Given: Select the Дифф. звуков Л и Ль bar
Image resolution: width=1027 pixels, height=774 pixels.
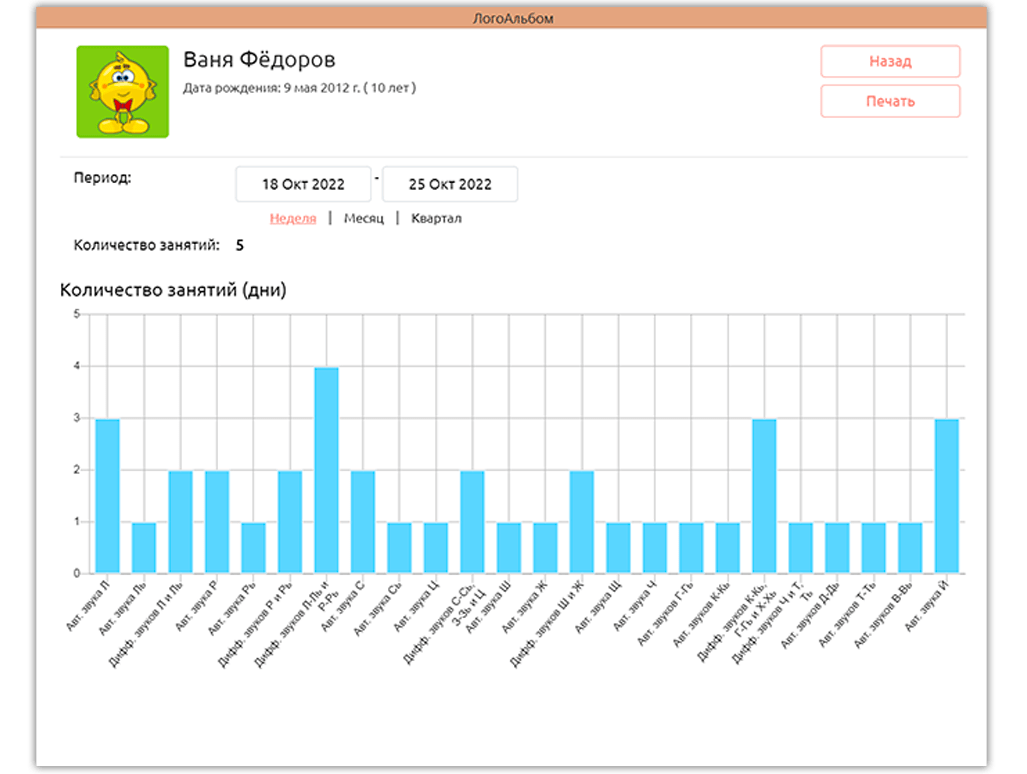Looking at the screenshot, I should pyautogui.click(x=180, y=521).
